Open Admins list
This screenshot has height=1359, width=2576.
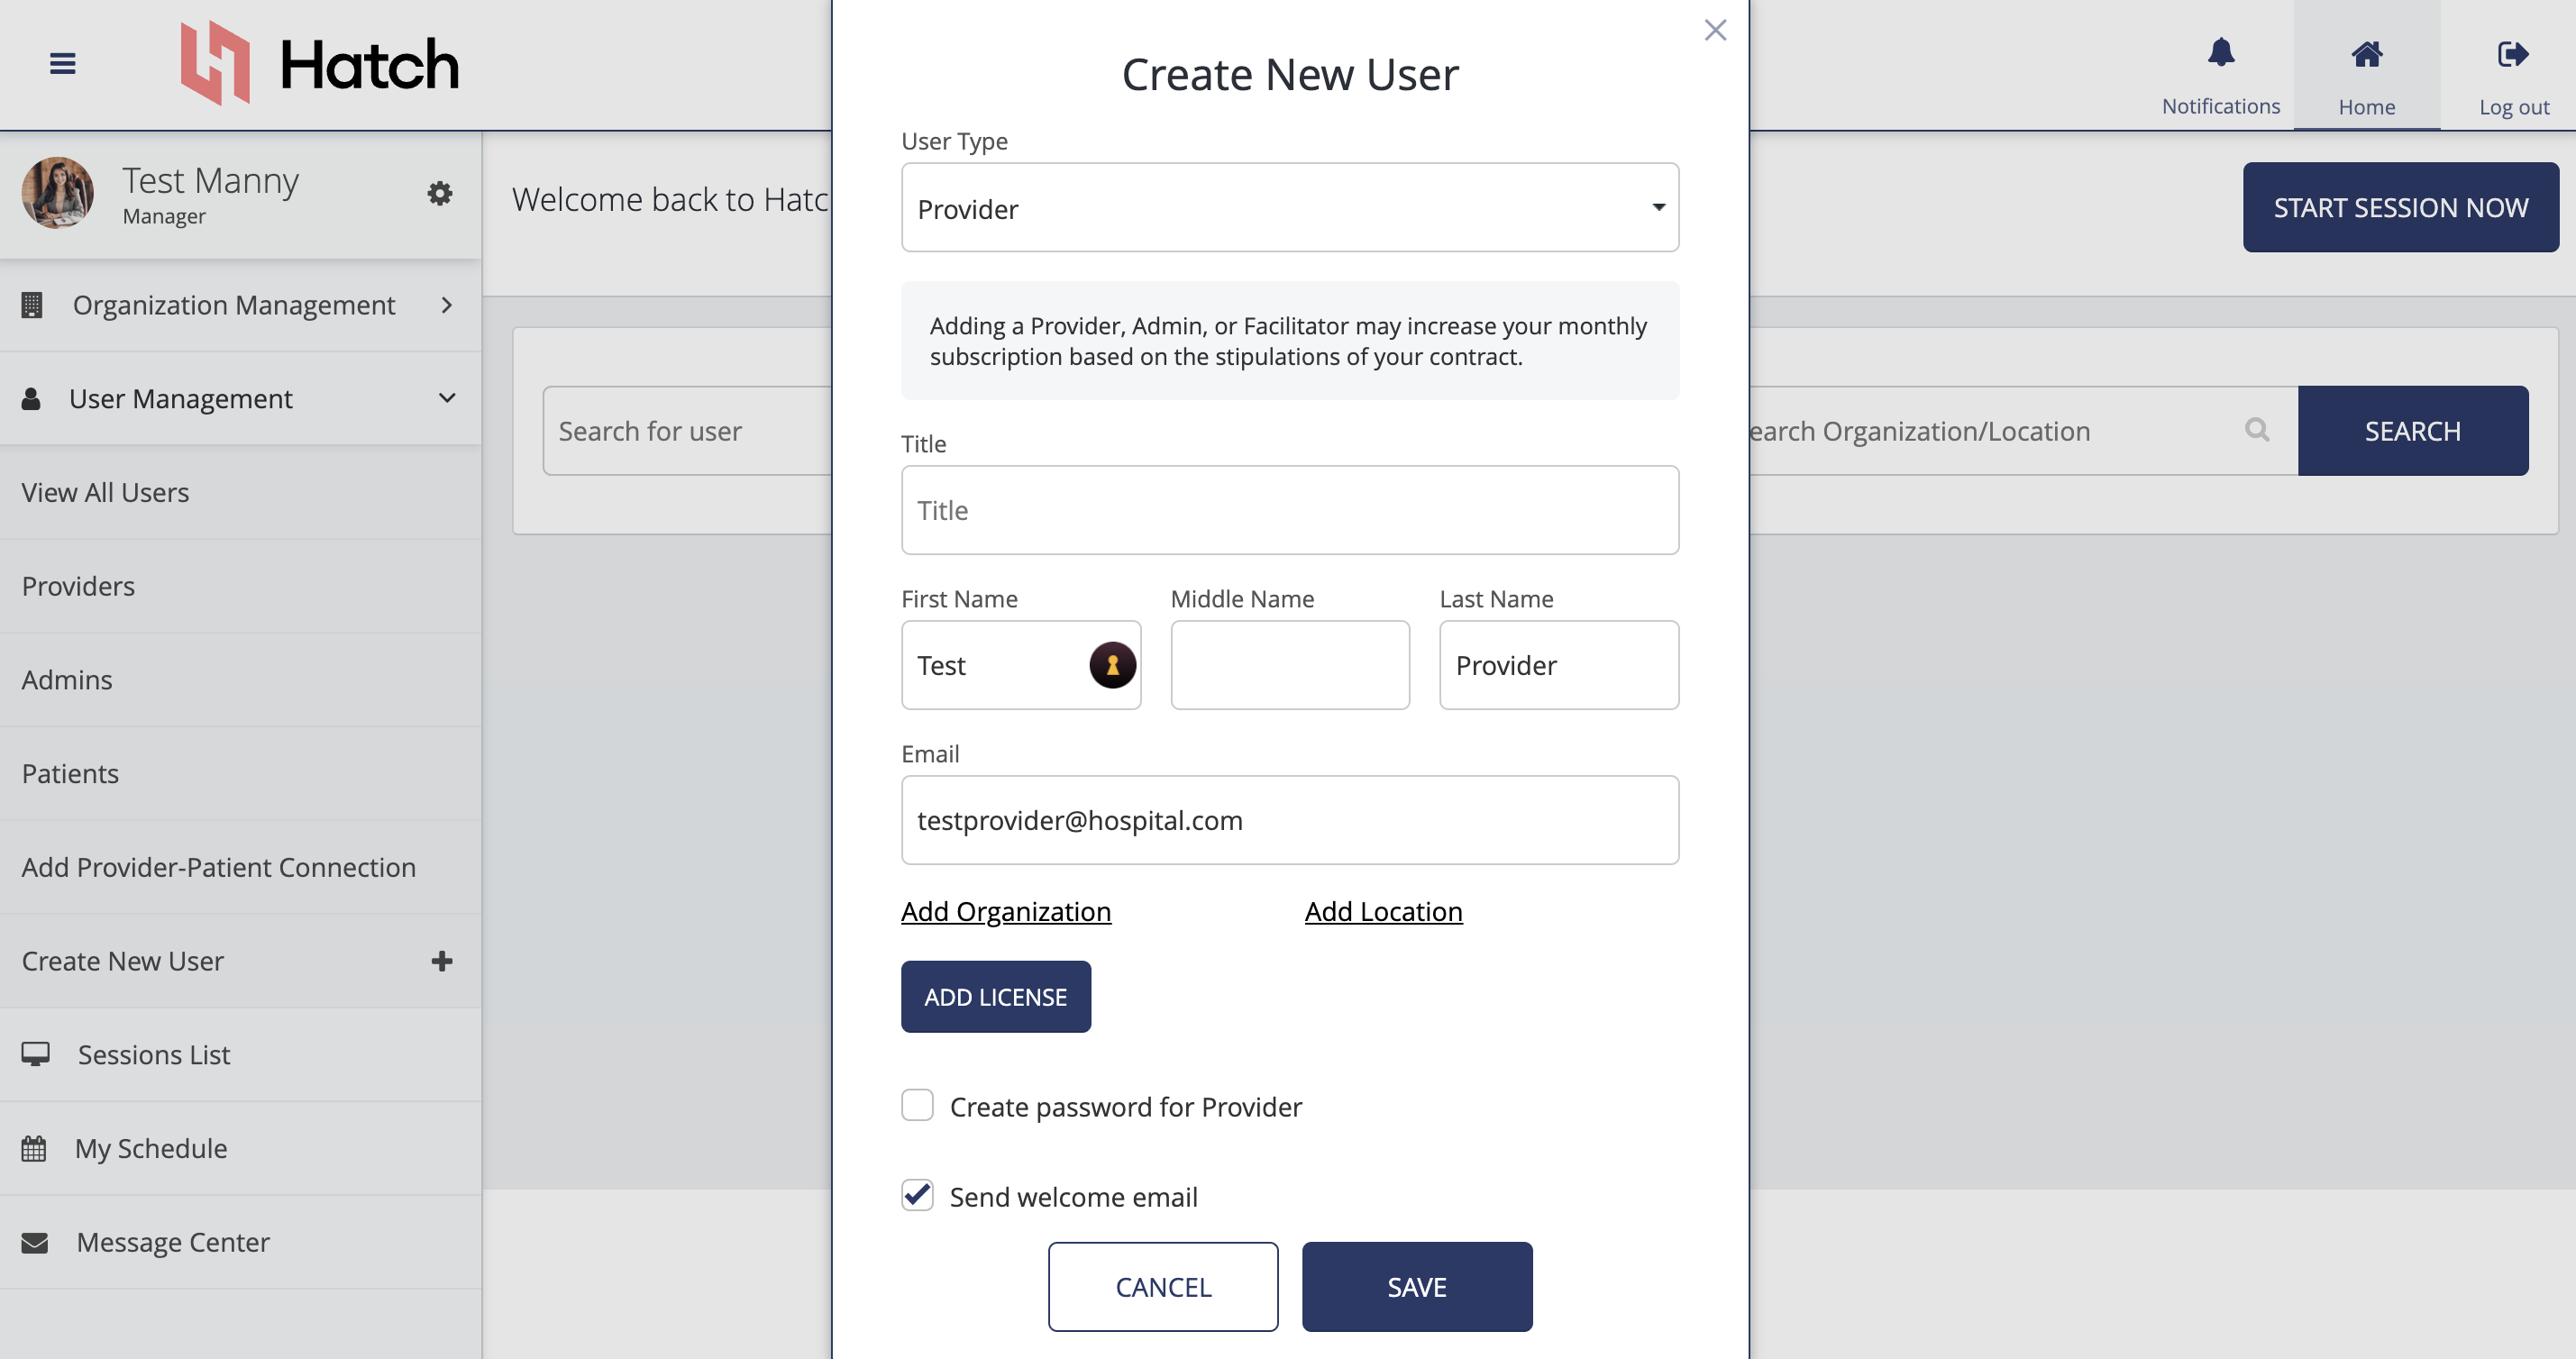[240, 680]
